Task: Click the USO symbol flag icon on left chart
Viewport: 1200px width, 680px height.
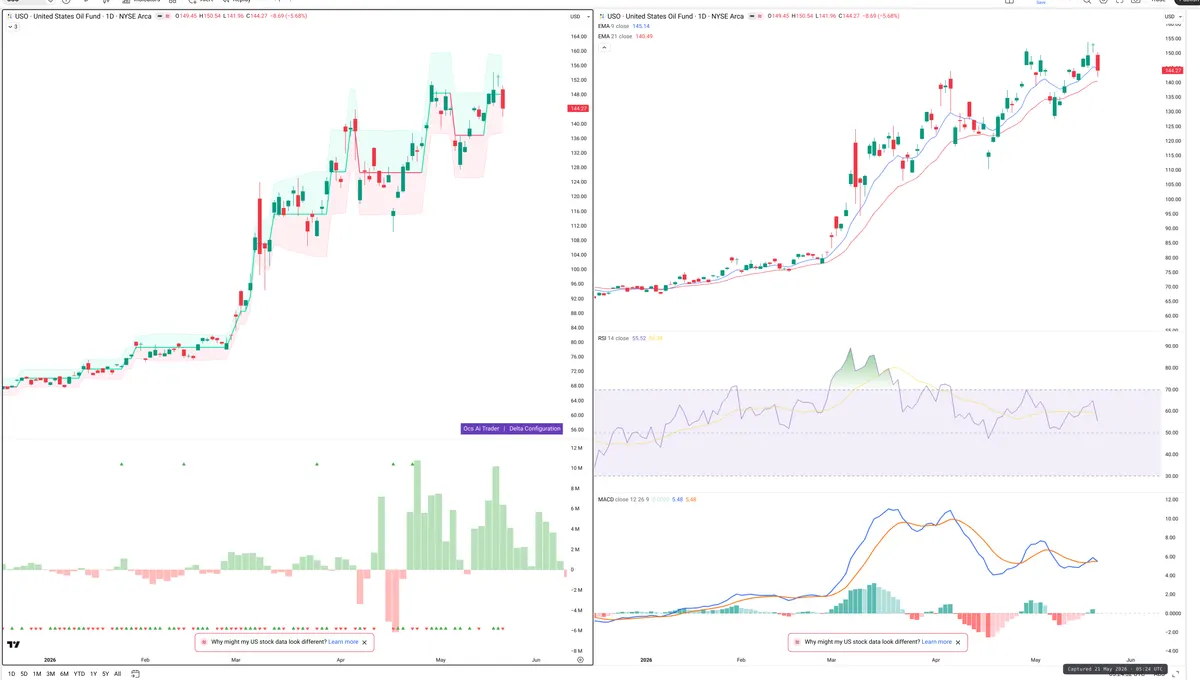Action: [x=10, y=16]
